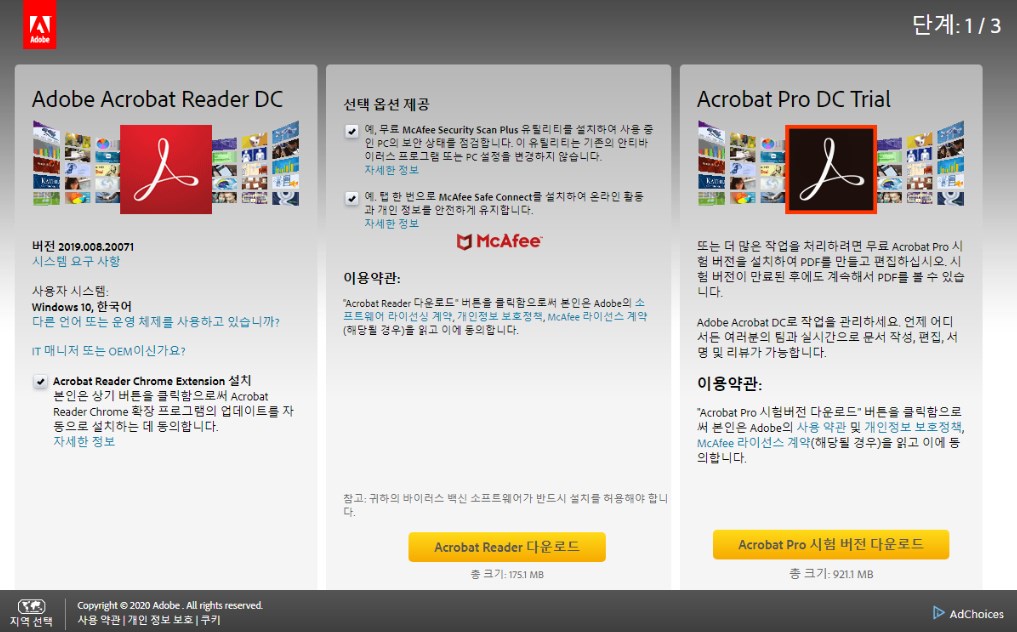
Task: Click the 버전 2019.008.20071 text
Action: 83,247
